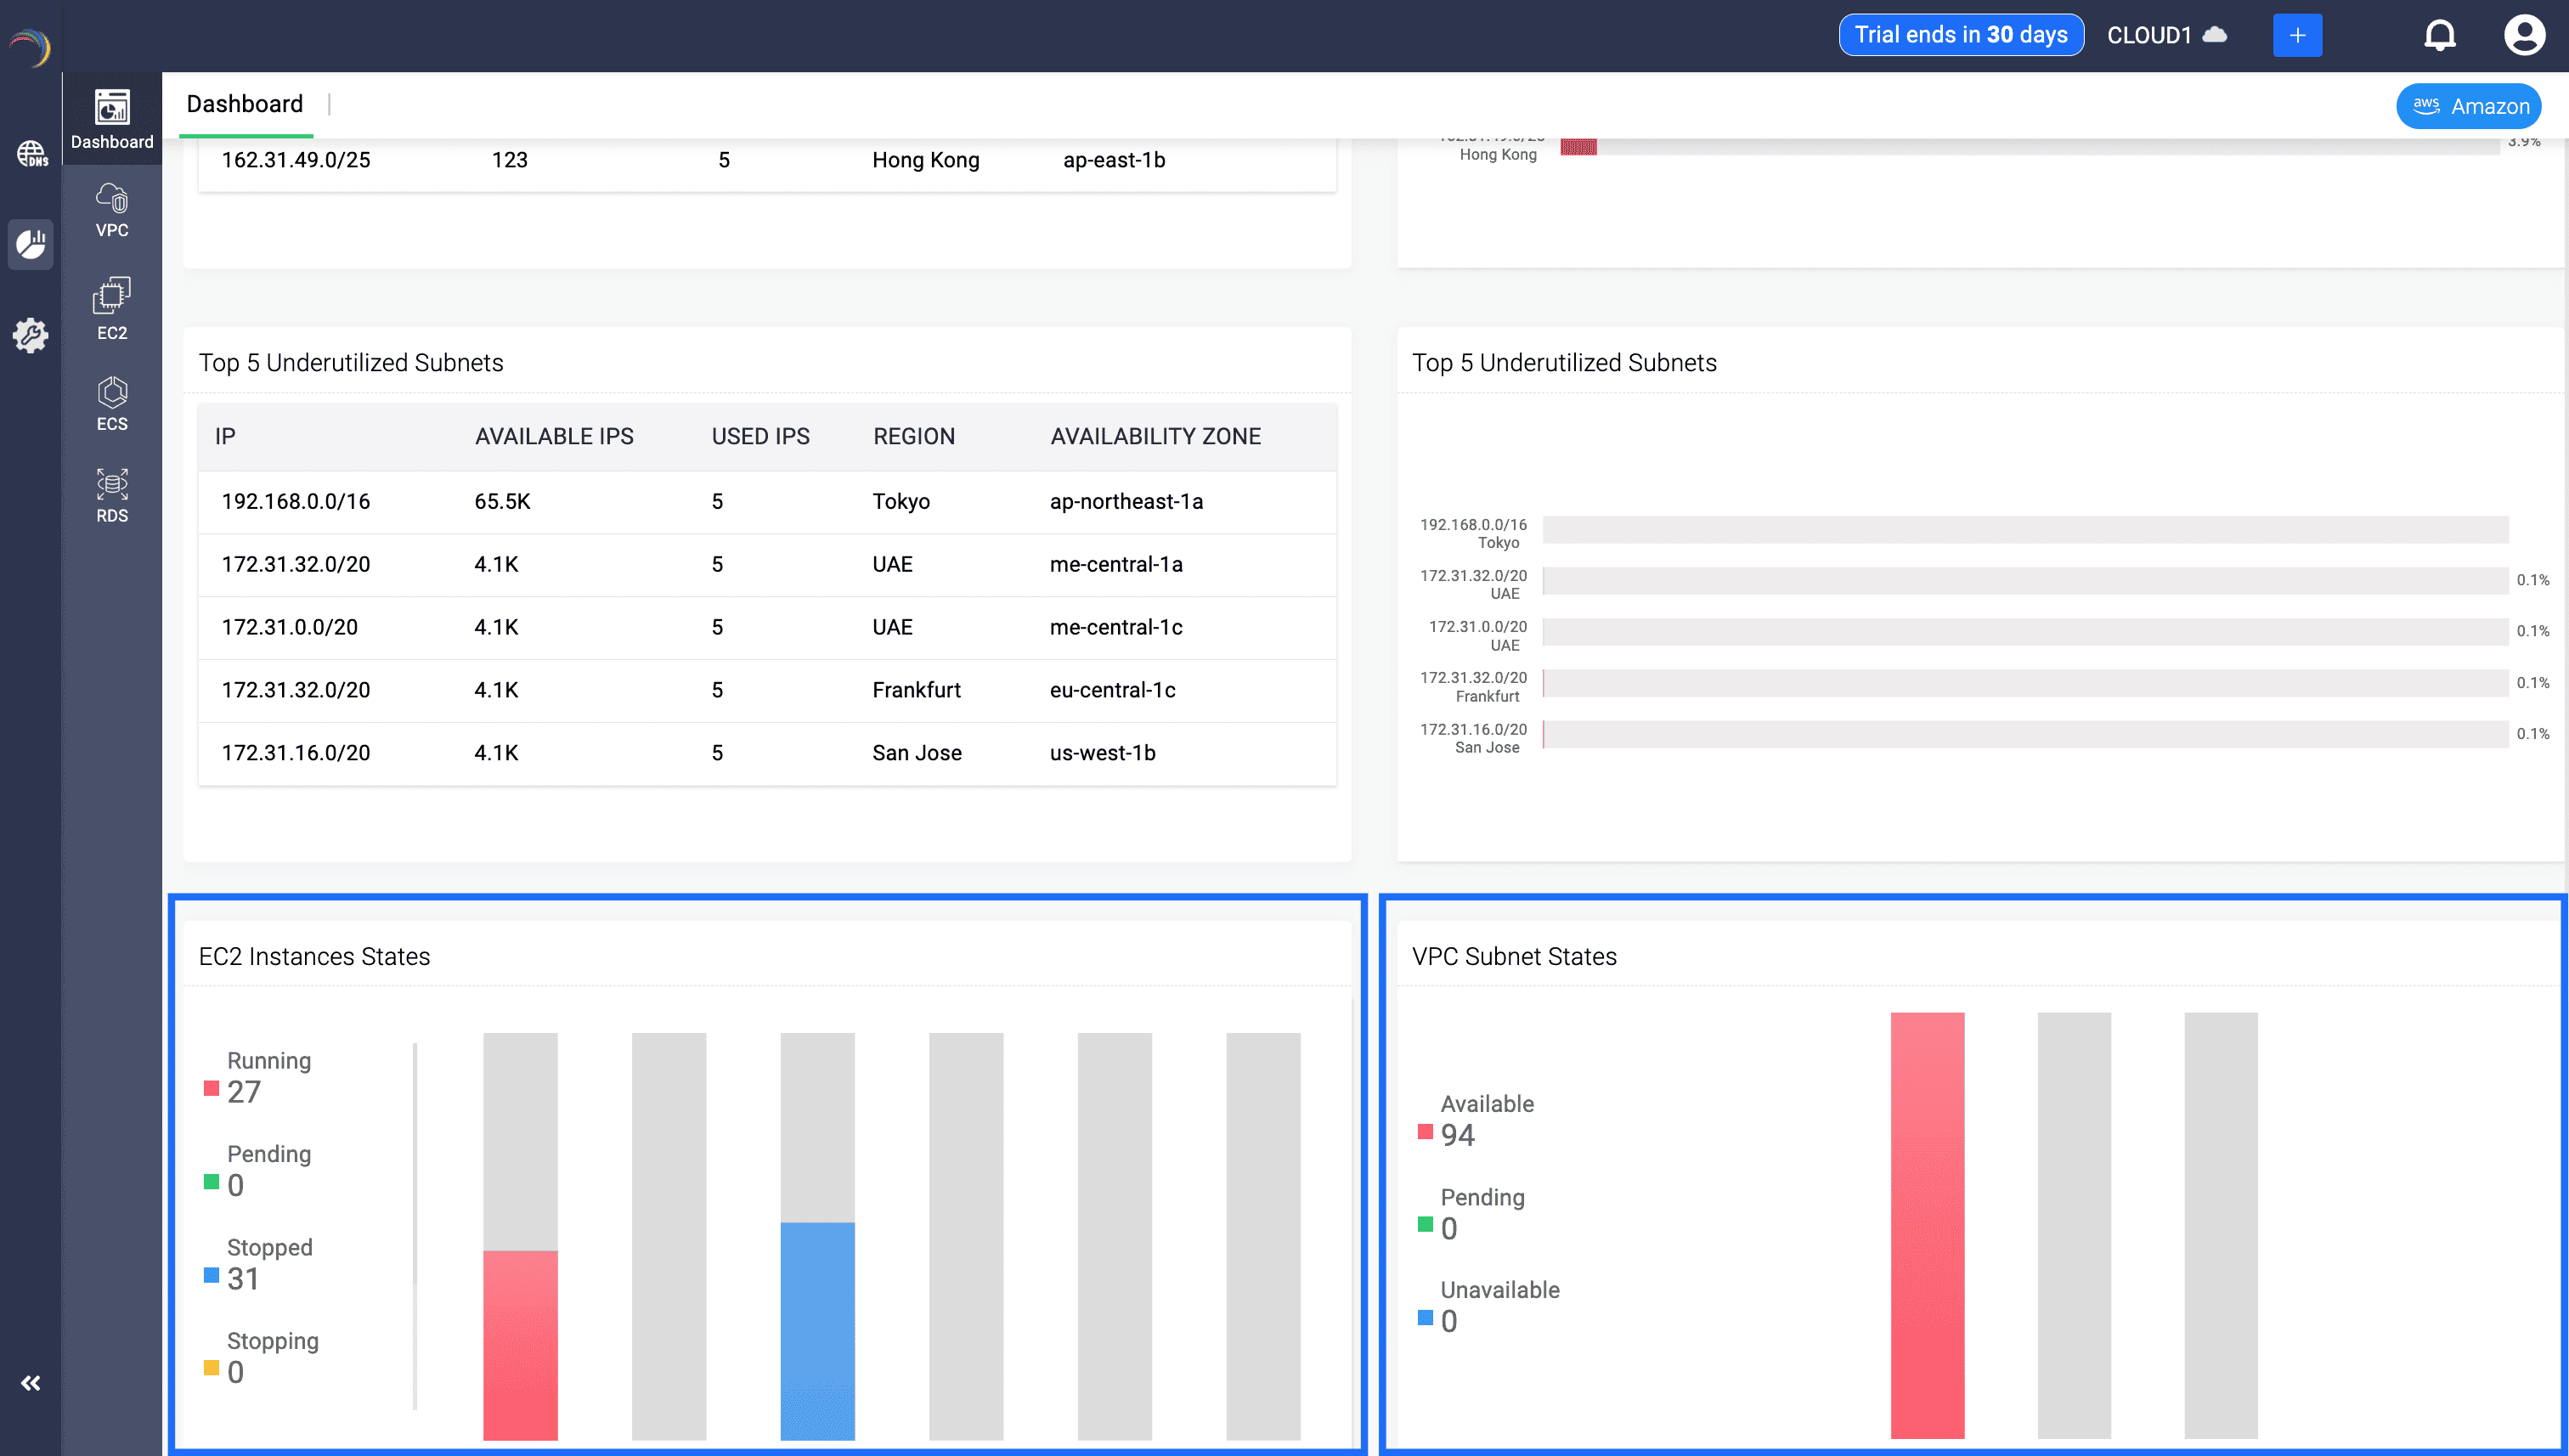Go to VPC in the sidebar
2569x1456 pixels.
[x=112, y=210]
